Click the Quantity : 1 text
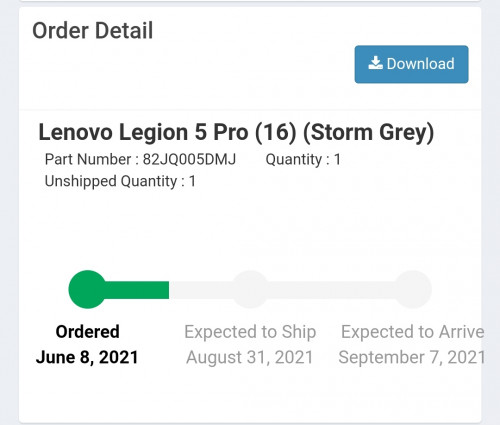 [303, 159]
